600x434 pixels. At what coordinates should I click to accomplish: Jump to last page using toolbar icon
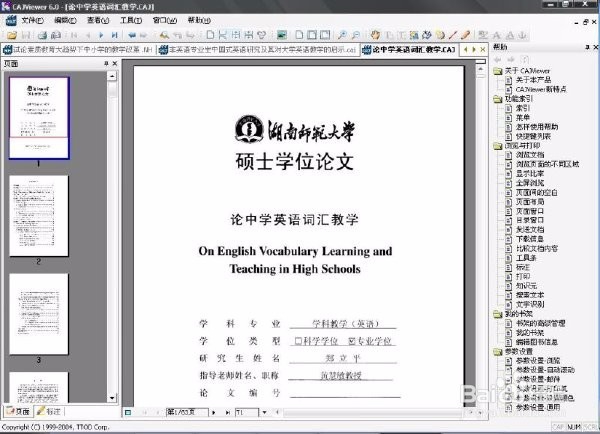pos(114,35)
